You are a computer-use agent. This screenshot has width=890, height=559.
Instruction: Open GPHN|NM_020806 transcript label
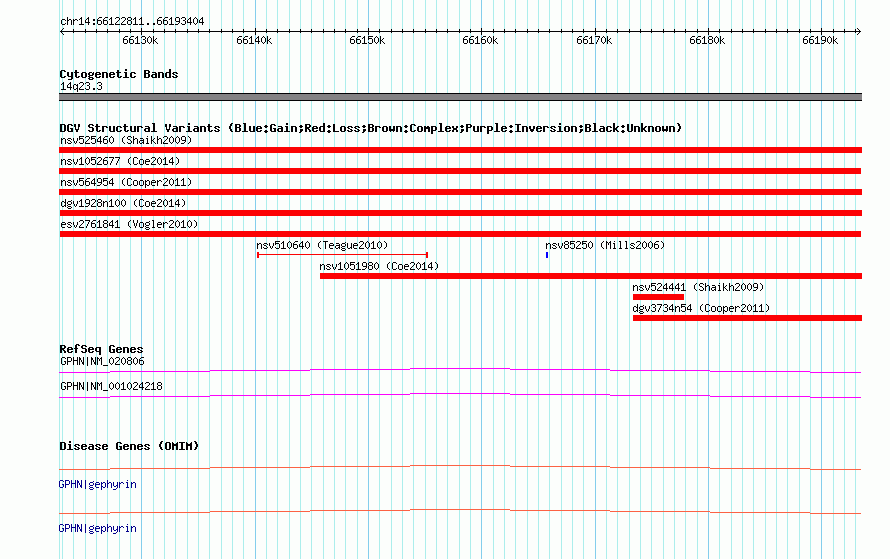(x=102, y=362)
